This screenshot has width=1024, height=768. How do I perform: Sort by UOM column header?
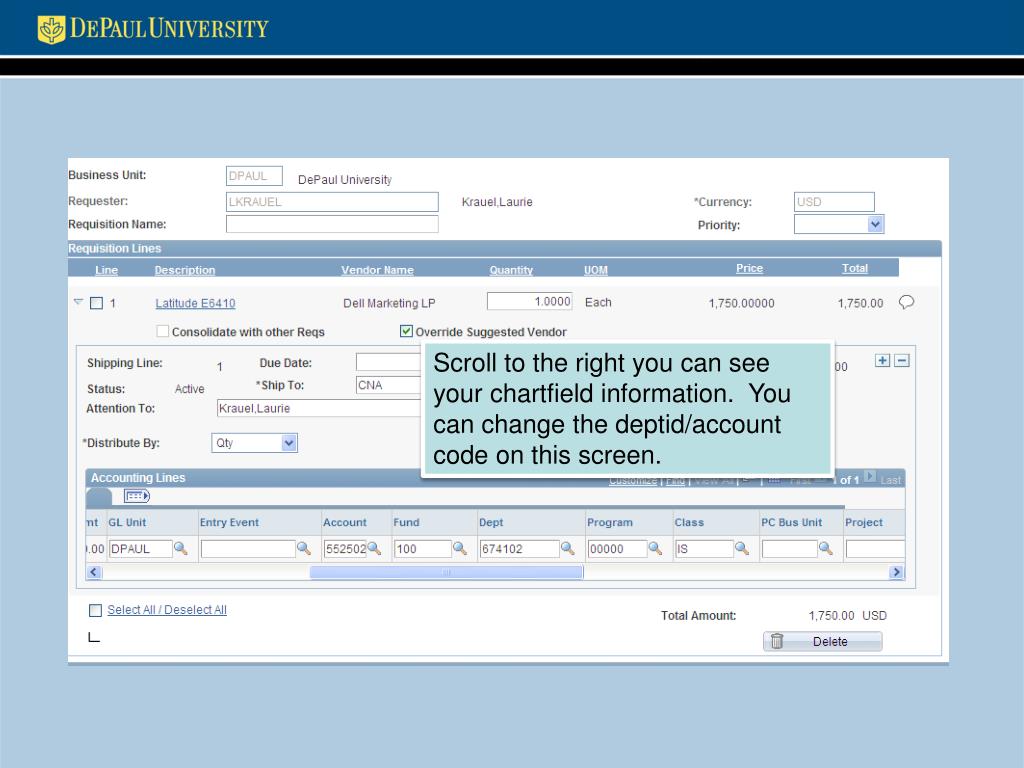coord(596,270)
